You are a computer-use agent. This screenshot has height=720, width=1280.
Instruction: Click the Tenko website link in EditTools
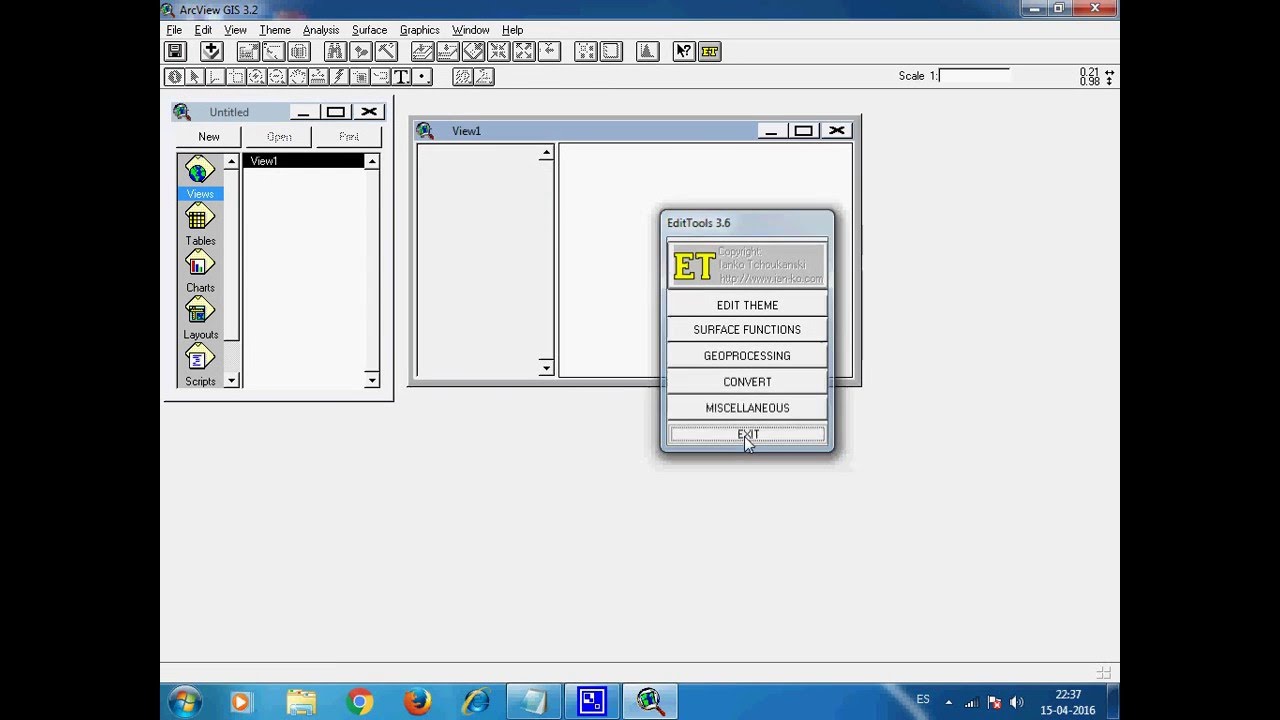[771, 278]
